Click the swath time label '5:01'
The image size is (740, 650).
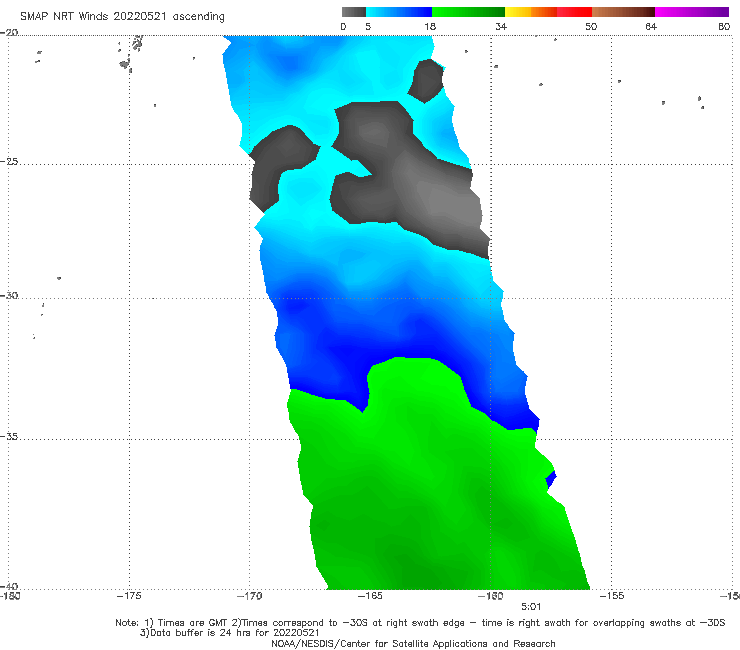(x=531, y=607)
